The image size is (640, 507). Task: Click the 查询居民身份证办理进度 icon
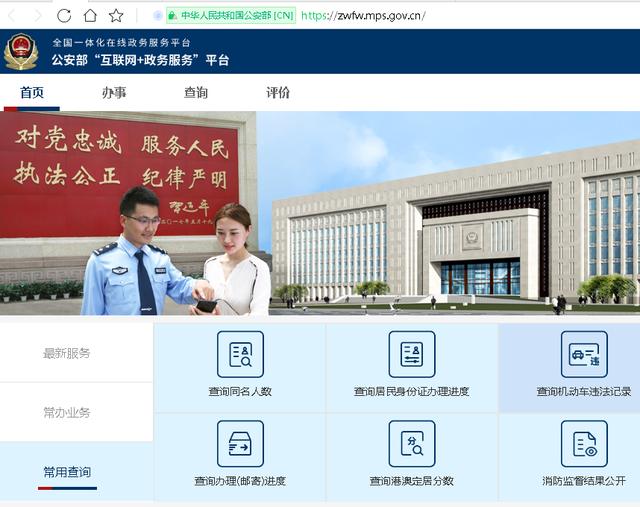click(412, 354)
